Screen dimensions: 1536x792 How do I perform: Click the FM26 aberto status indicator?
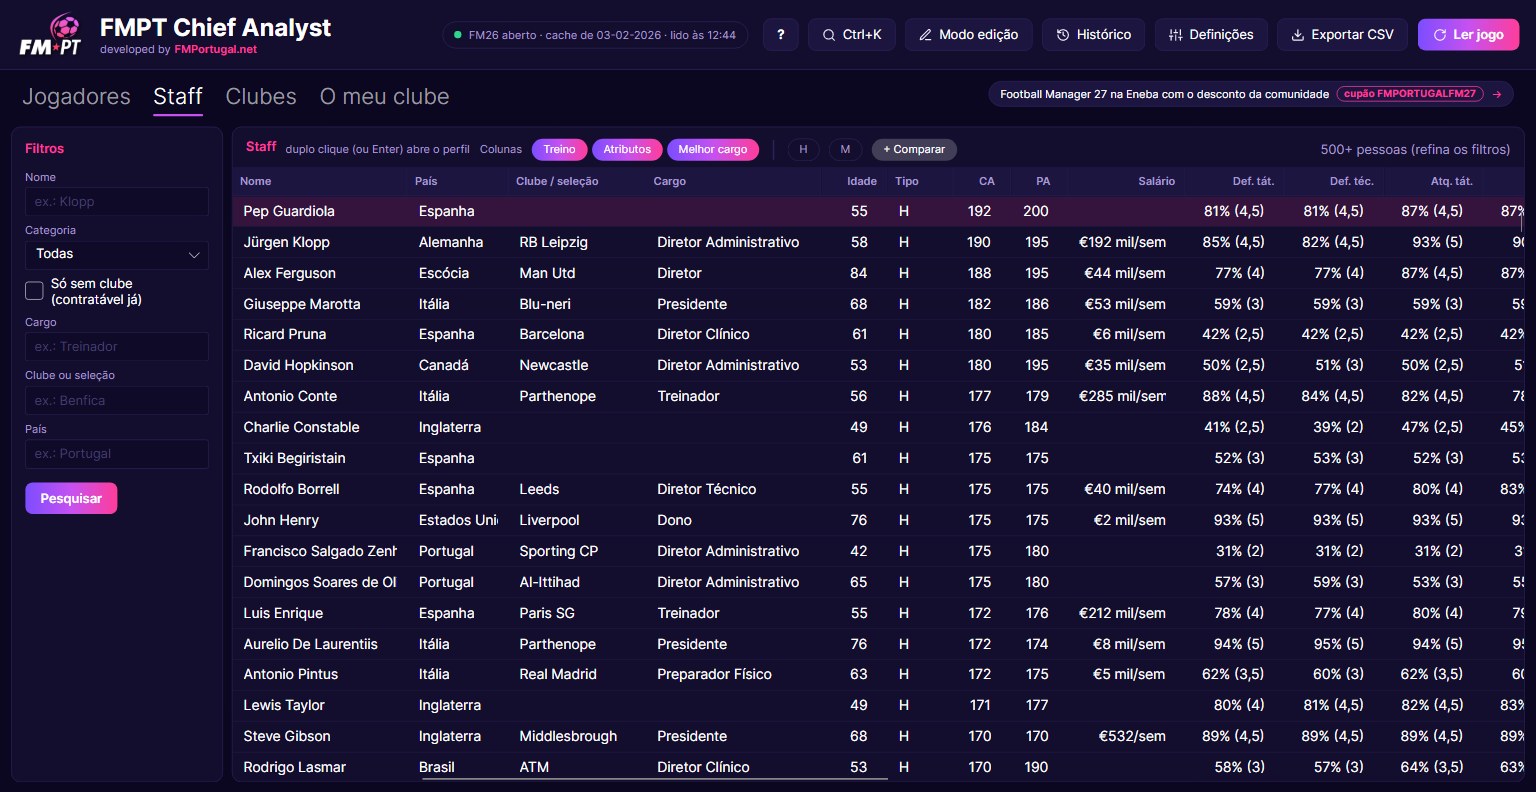pyautogui.click(x=595, y=34)
